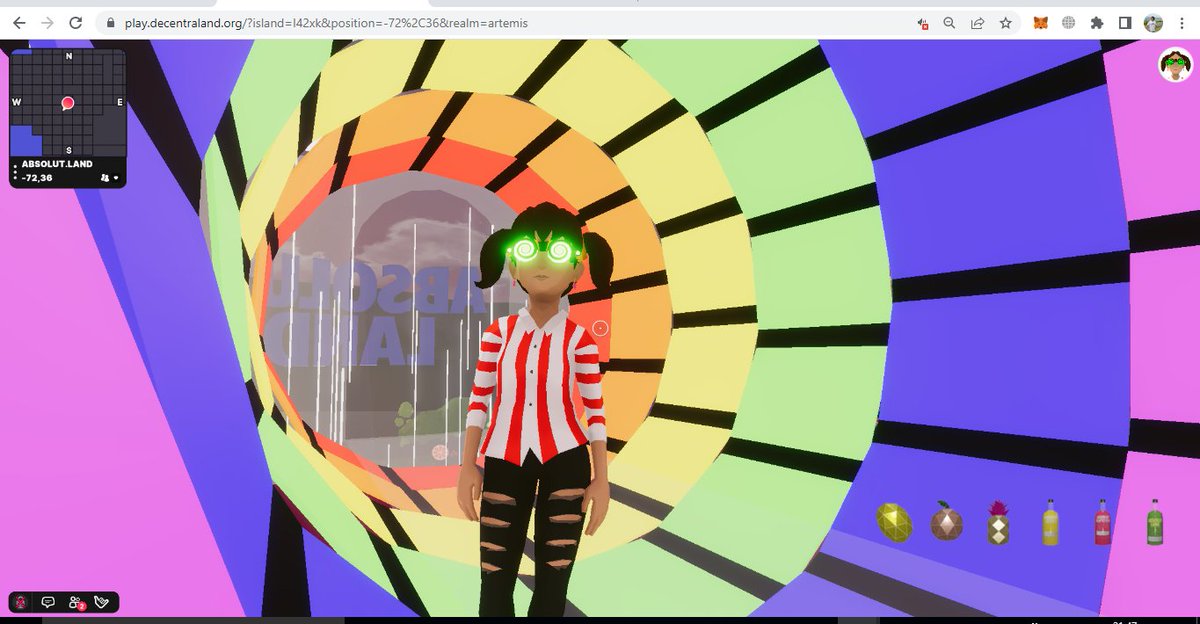The image size is (1200, 624).
Task: Reload the Decentraland page
Action: pos(75,22)
